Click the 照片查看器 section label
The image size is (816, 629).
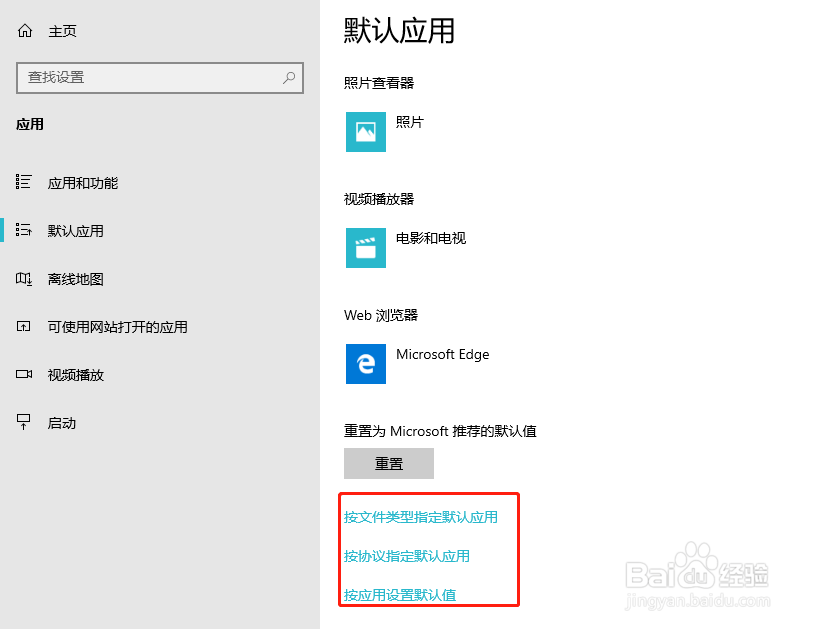379,83
